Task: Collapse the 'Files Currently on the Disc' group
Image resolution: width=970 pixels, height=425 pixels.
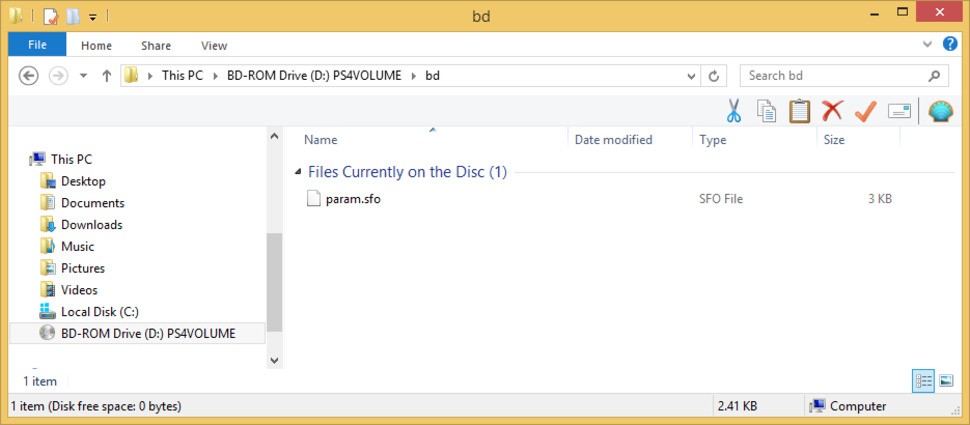Action: click(298, 172)
